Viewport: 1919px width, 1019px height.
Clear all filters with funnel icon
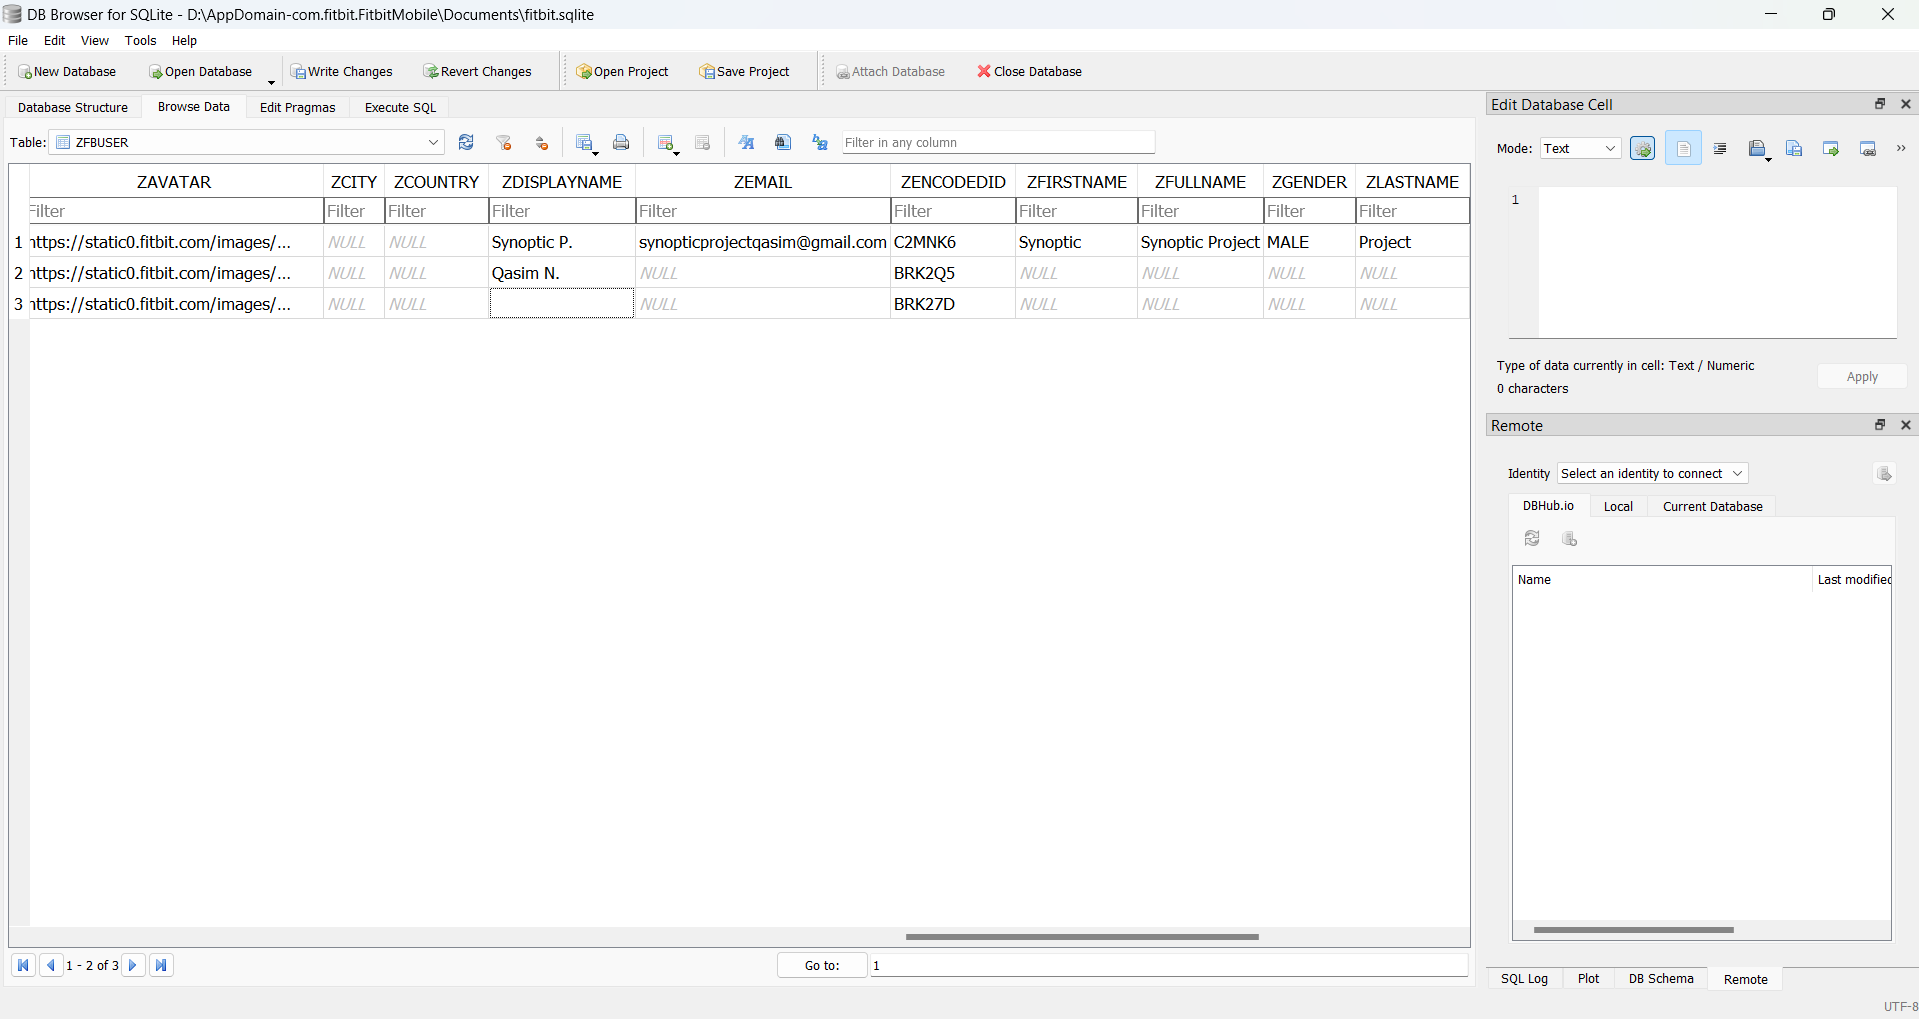coord(504,143)
